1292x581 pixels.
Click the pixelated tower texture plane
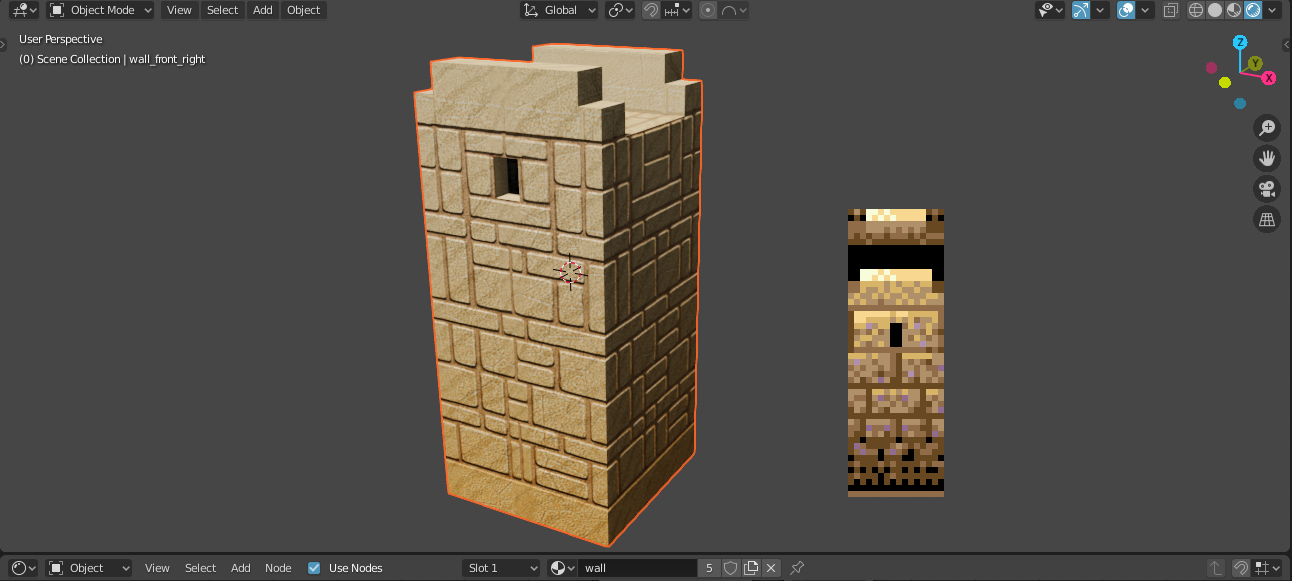tap(896, 352)
